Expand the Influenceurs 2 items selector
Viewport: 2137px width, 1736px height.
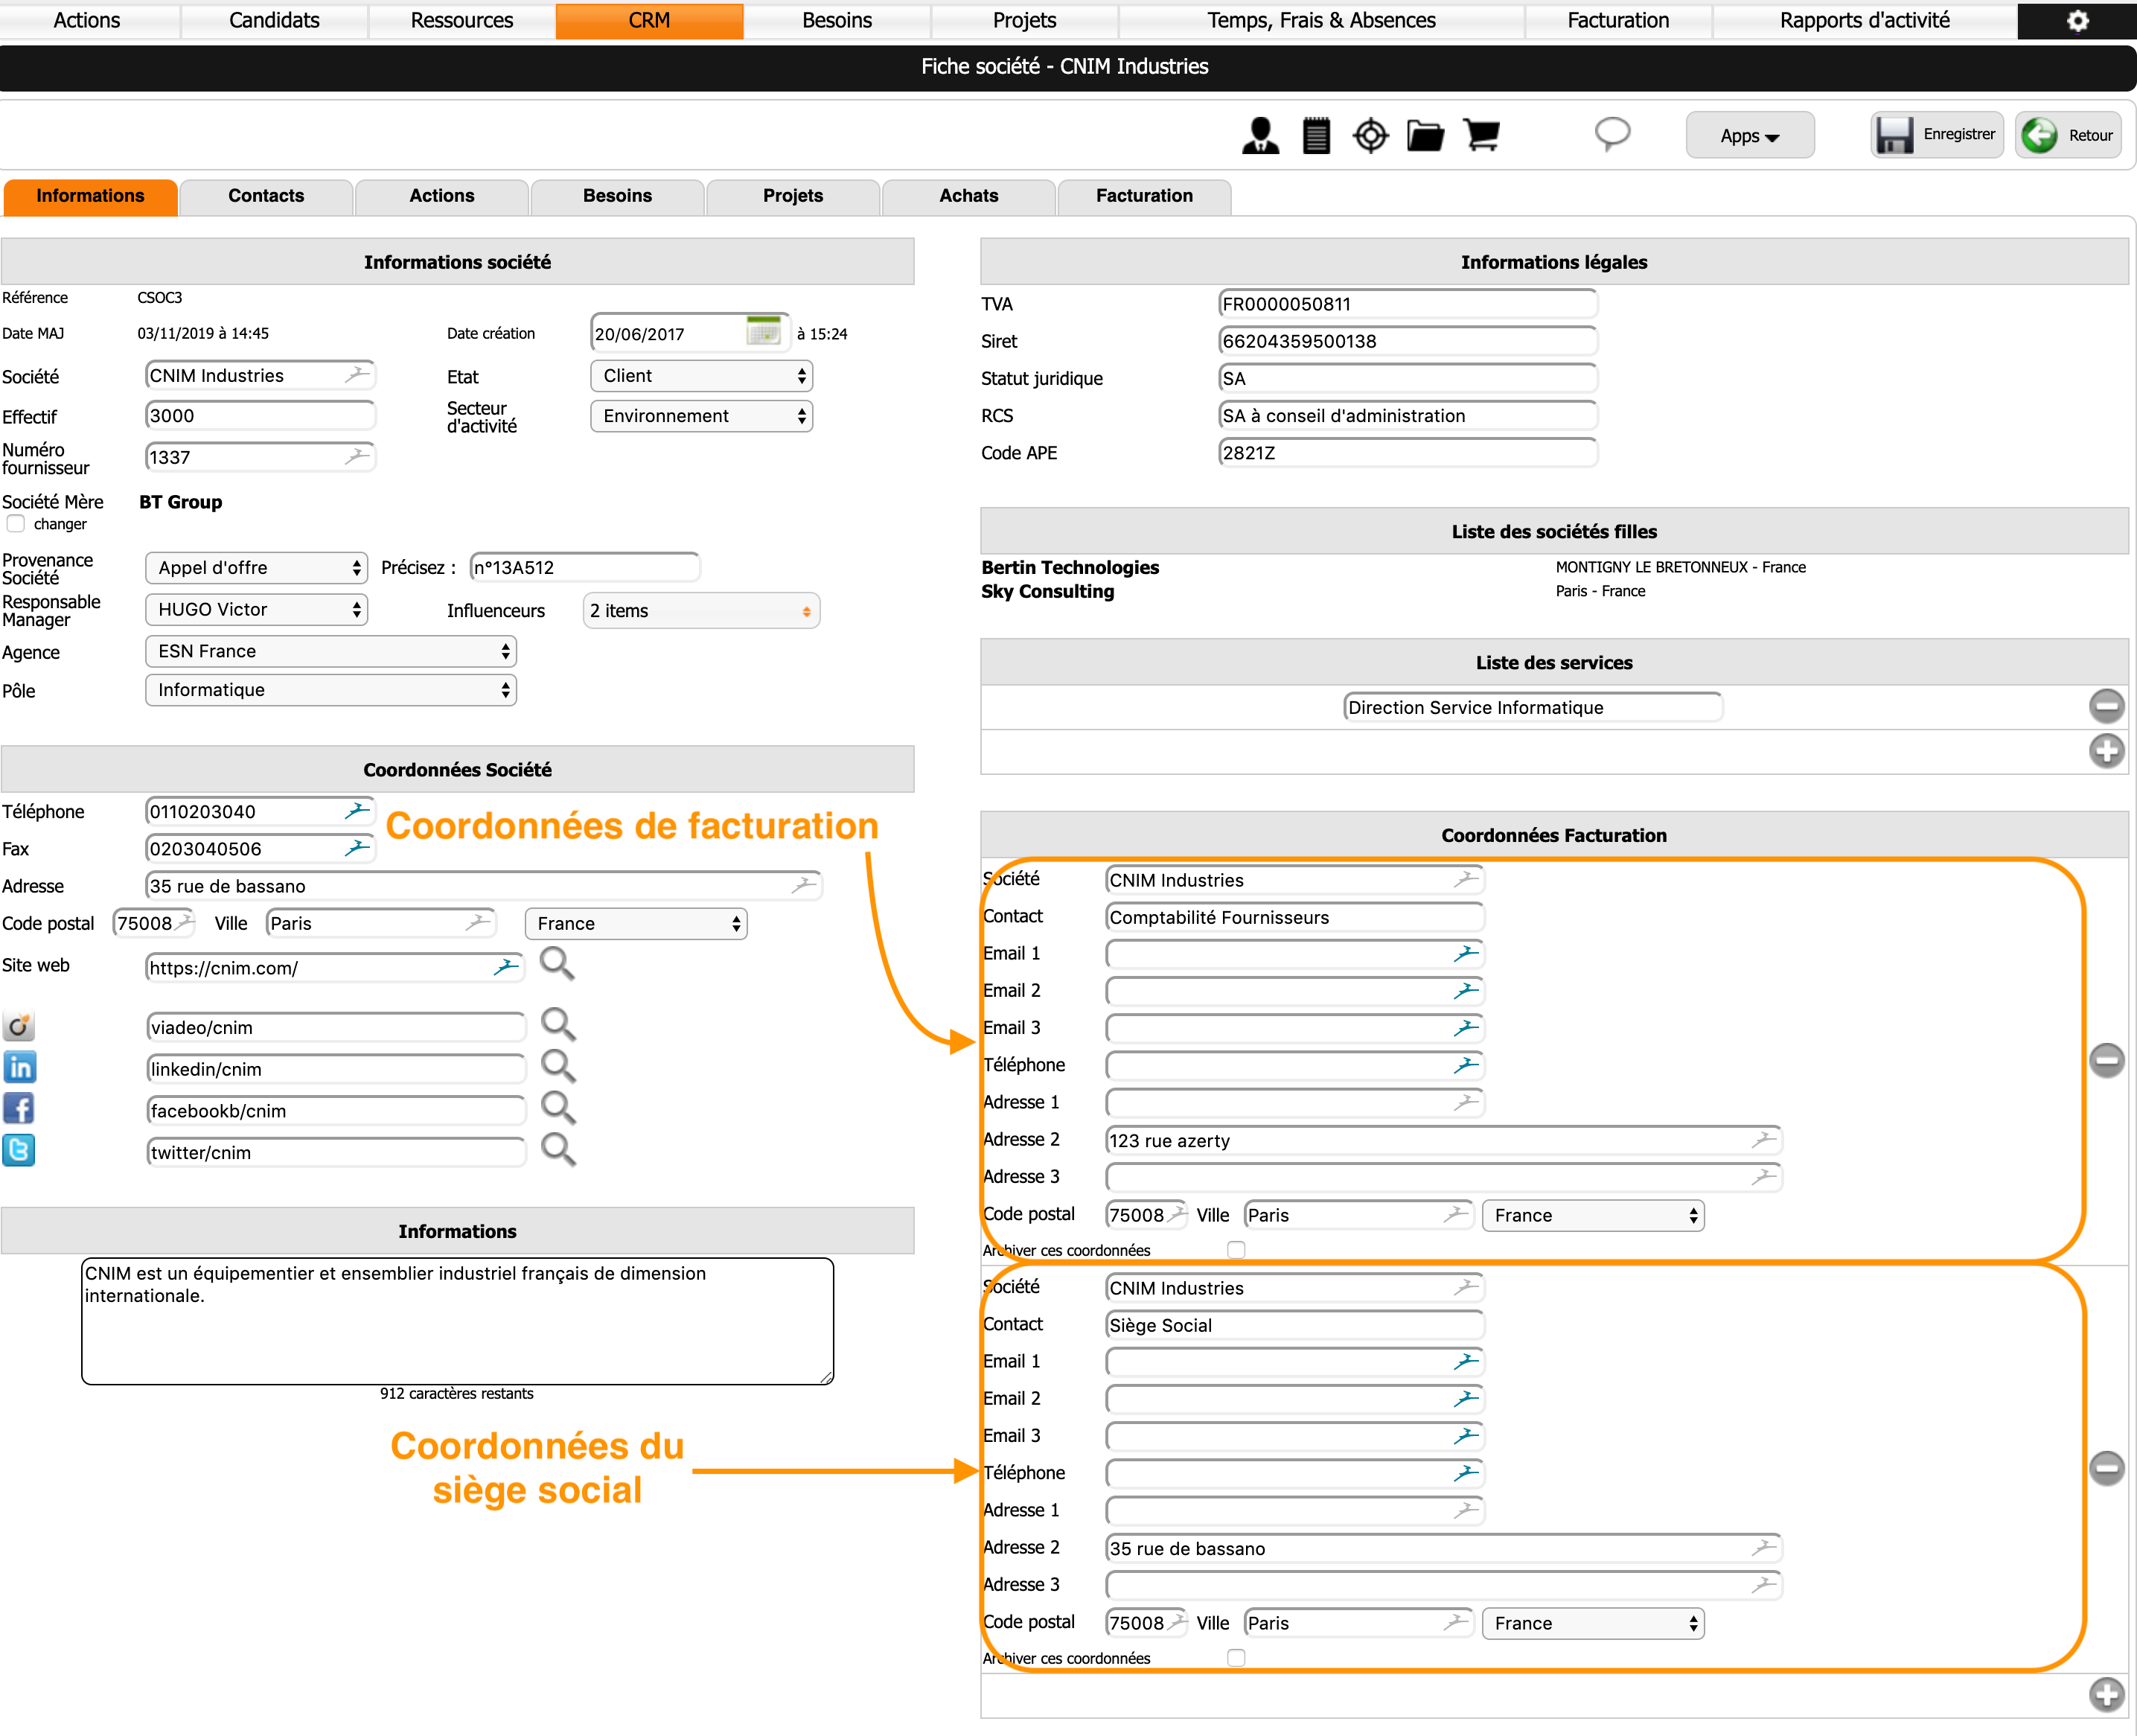tap(702, 611)
